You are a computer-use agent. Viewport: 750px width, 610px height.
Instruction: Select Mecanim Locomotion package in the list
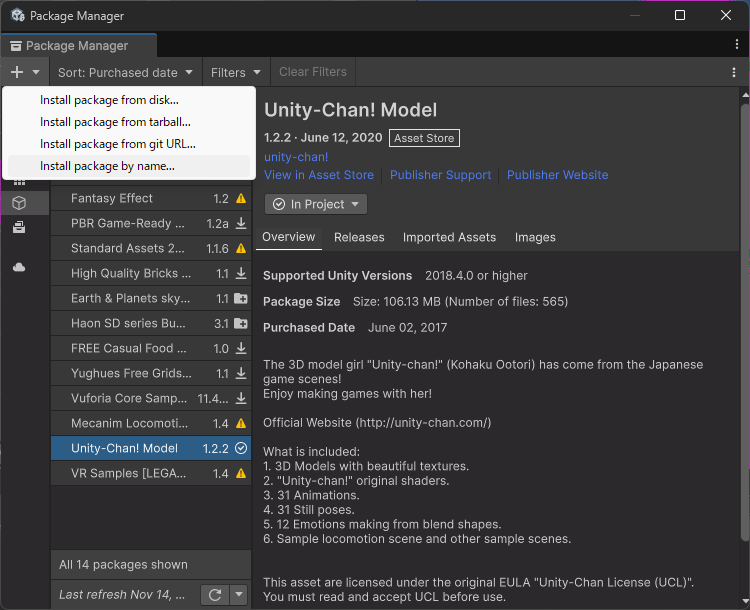pyautogui.click(x=130, y=424)
